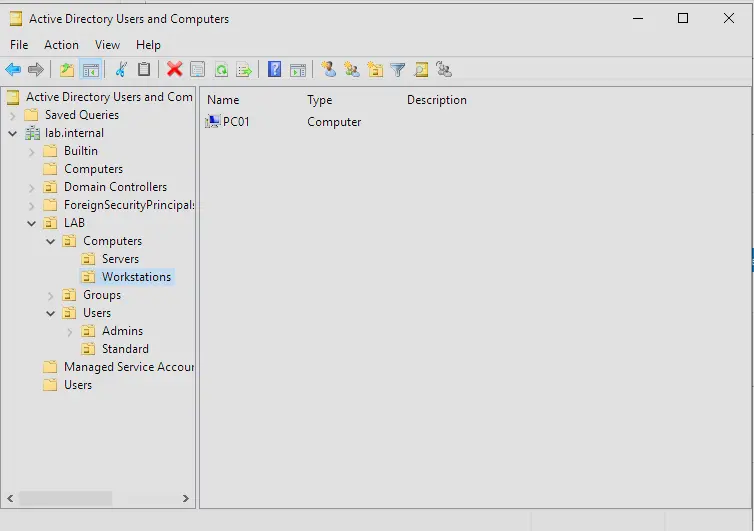This screenshot has width=754, height=531.
Task: Expand the Groups OU
Action: [50, 296]
